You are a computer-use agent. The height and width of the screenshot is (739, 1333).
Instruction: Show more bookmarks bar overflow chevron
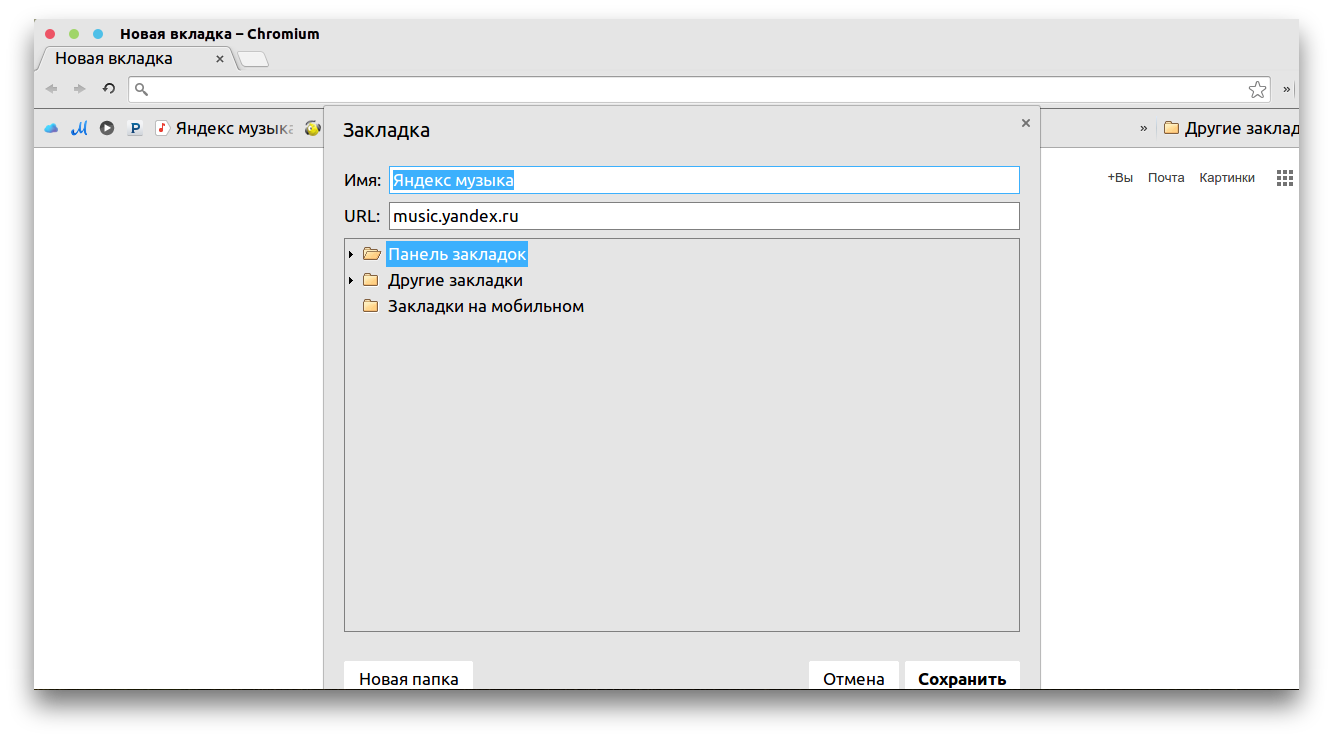tap(1144, 128)
